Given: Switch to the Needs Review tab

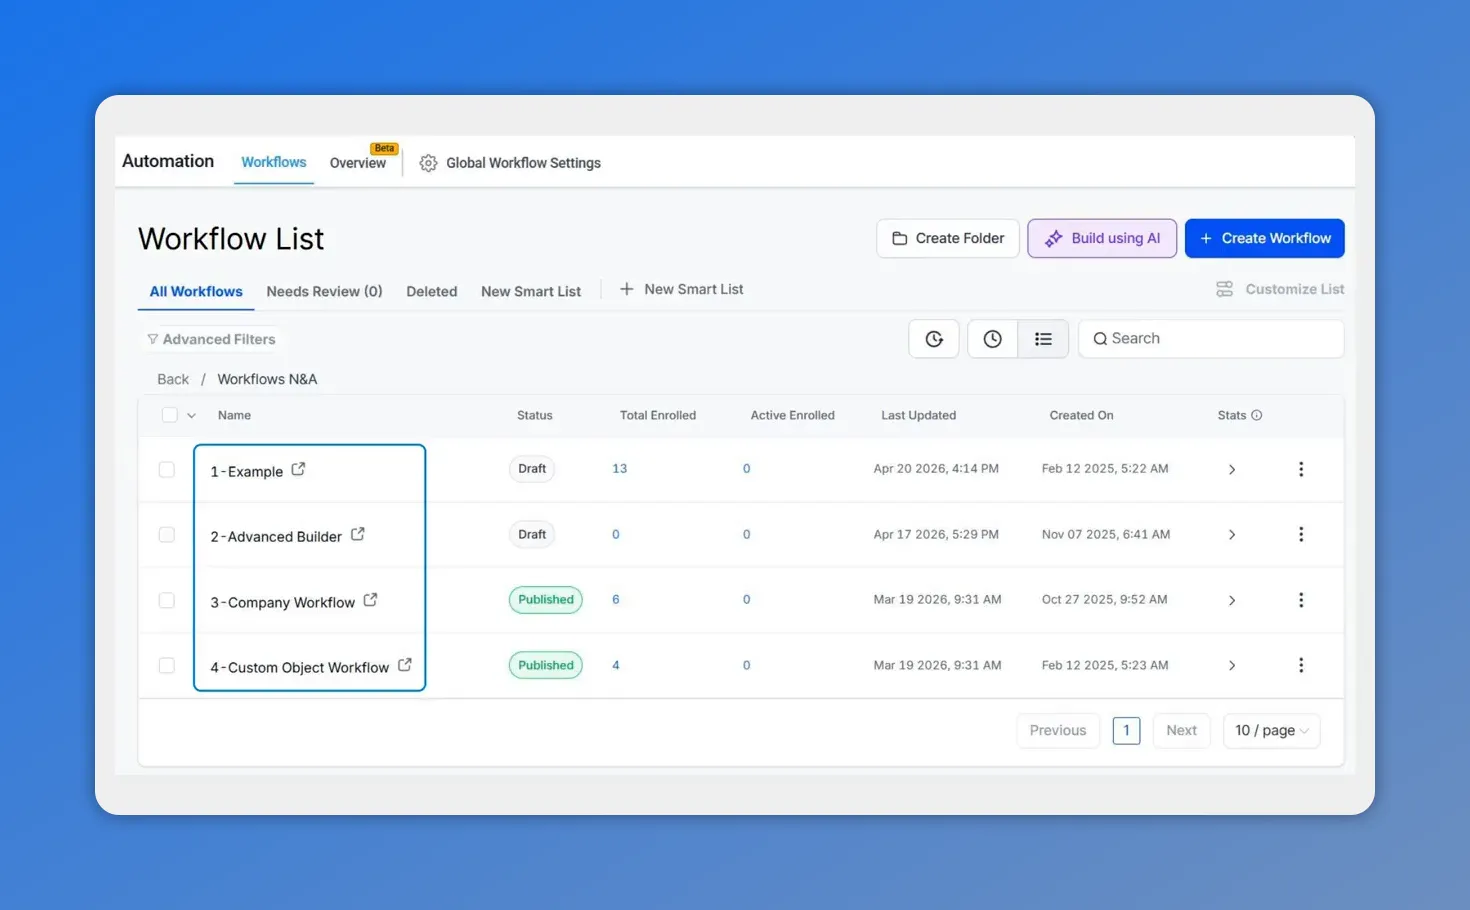Looking at the screenshot, I should click(324, 291).
